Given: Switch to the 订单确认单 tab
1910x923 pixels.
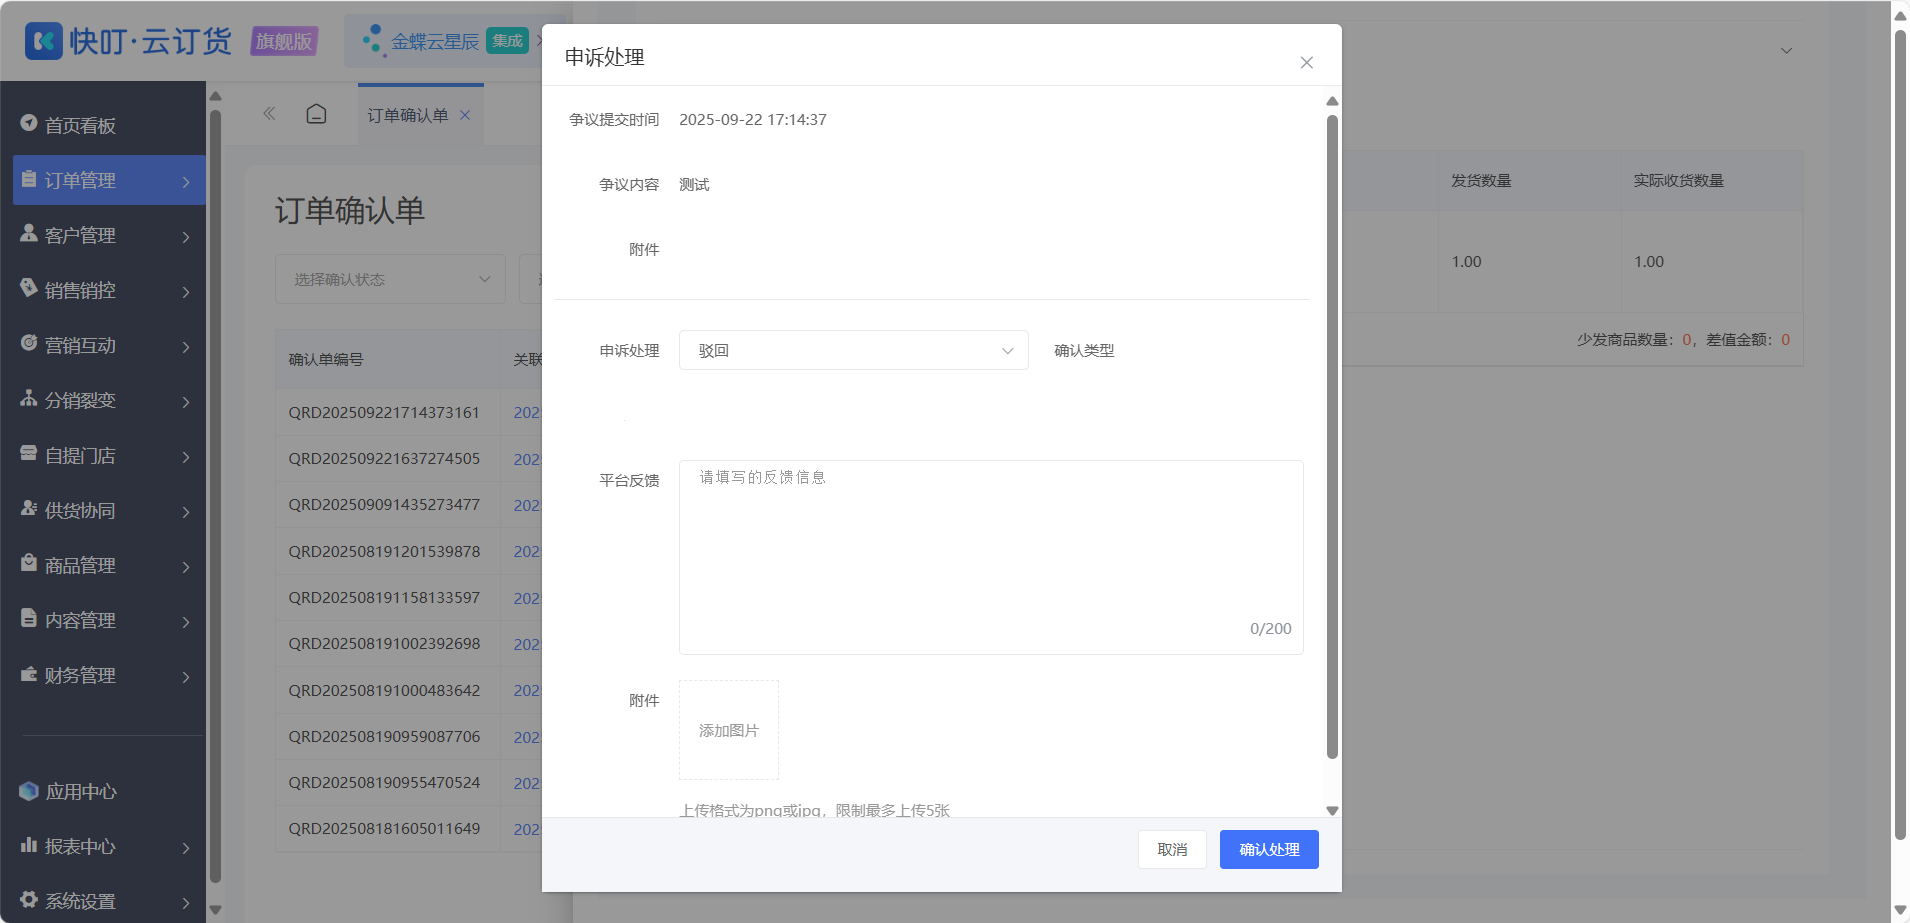Looking at the screenshot, I should coord(408,115).
